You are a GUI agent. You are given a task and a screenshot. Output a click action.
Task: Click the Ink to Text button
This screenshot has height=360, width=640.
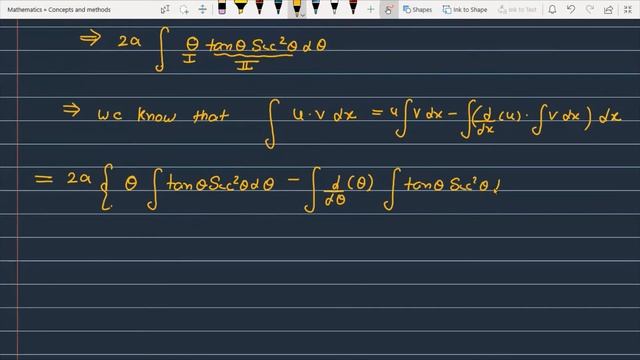517,9
